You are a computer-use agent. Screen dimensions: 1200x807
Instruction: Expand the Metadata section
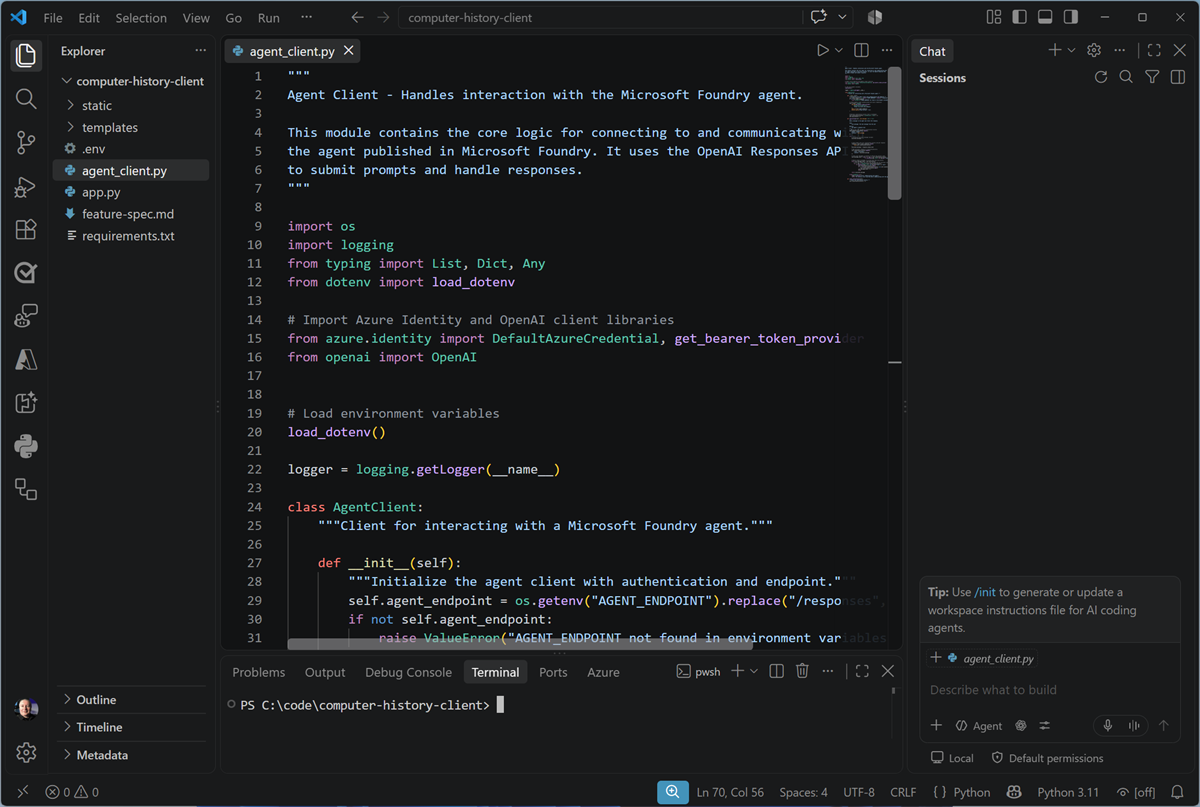[102, 755]
